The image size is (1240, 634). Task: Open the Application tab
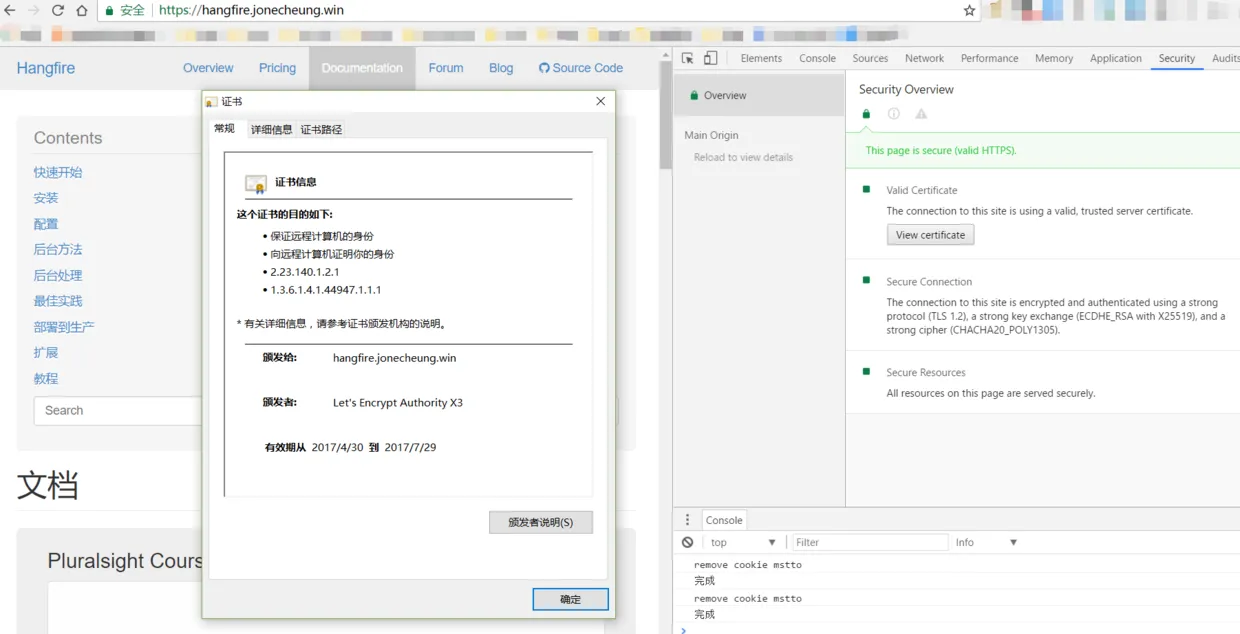click(1116, 58)
